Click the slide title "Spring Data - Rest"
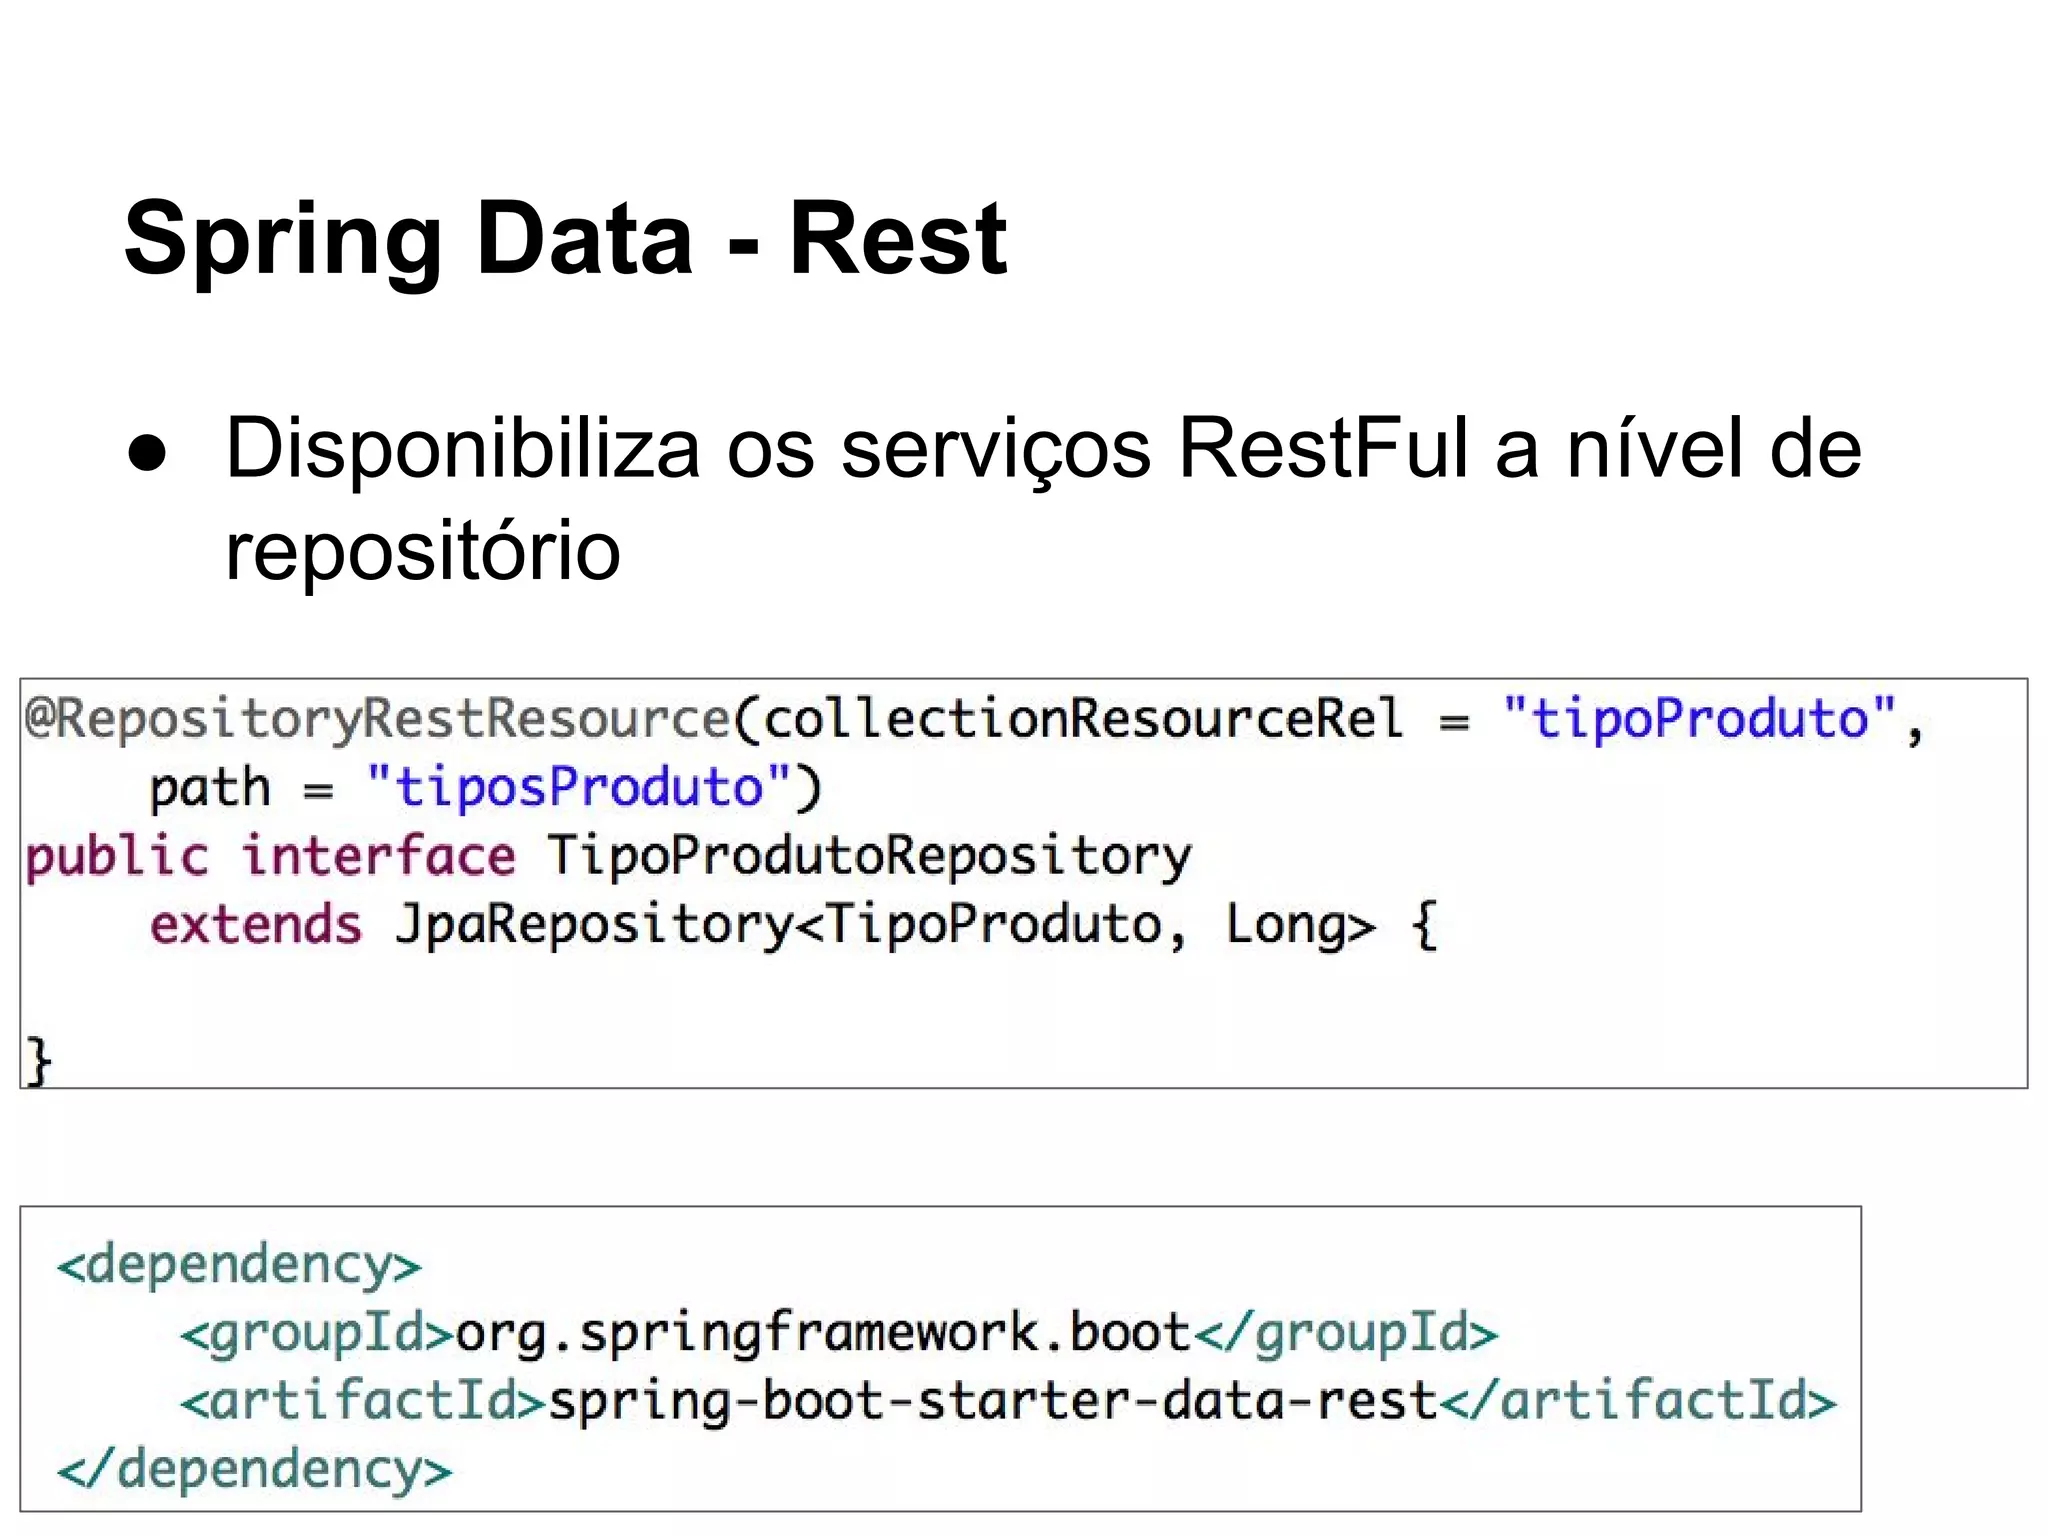 point(565,240)
